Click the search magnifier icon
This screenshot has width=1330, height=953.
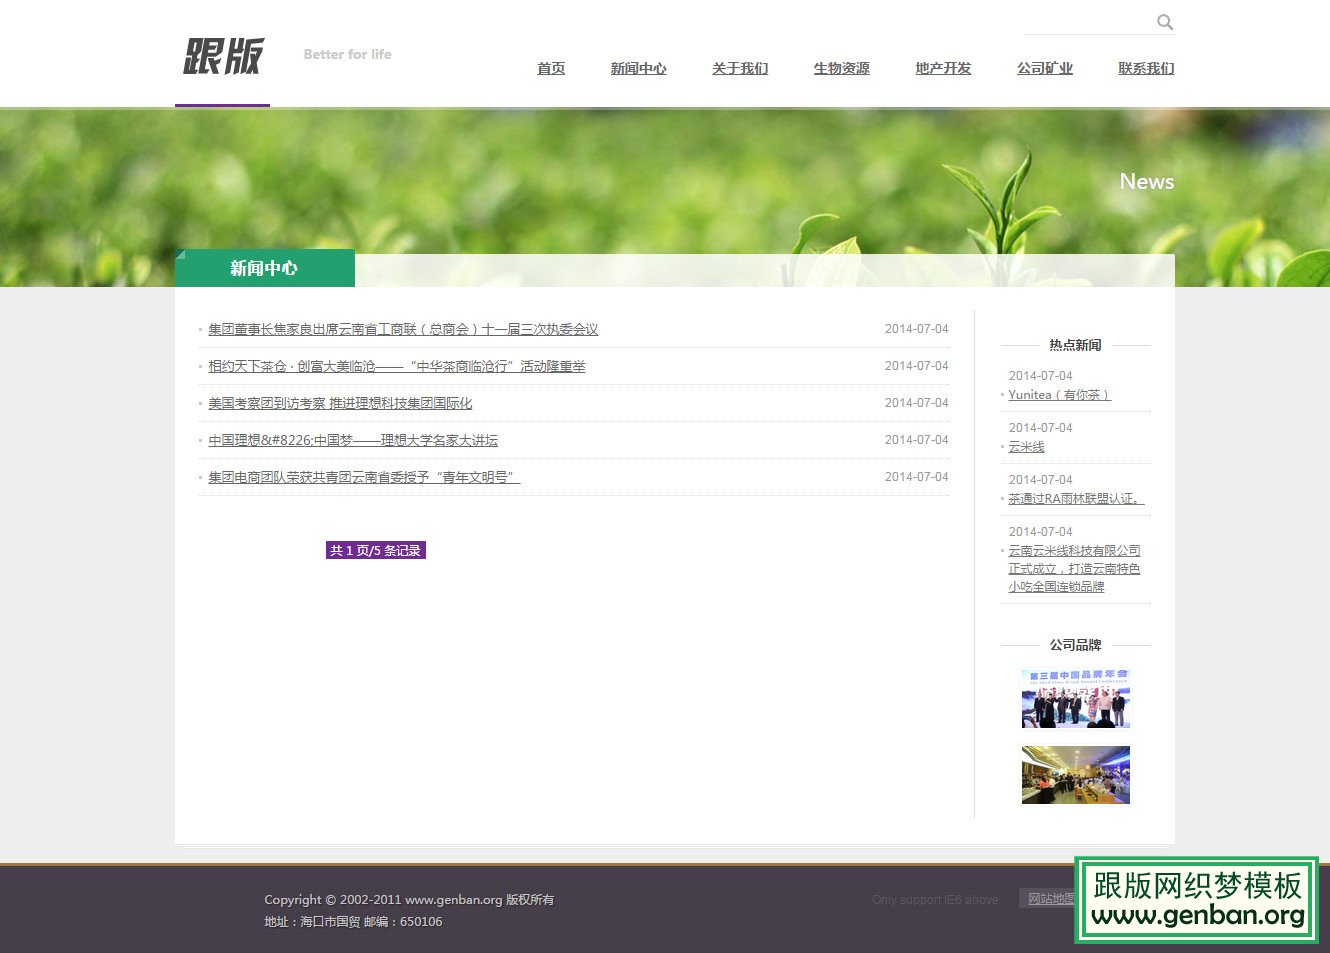click(x=1164, y=22)
